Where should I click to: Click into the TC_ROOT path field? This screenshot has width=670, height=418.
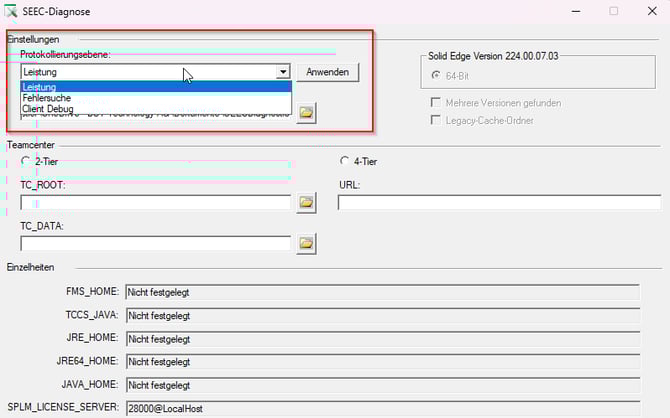click(155, 203)
